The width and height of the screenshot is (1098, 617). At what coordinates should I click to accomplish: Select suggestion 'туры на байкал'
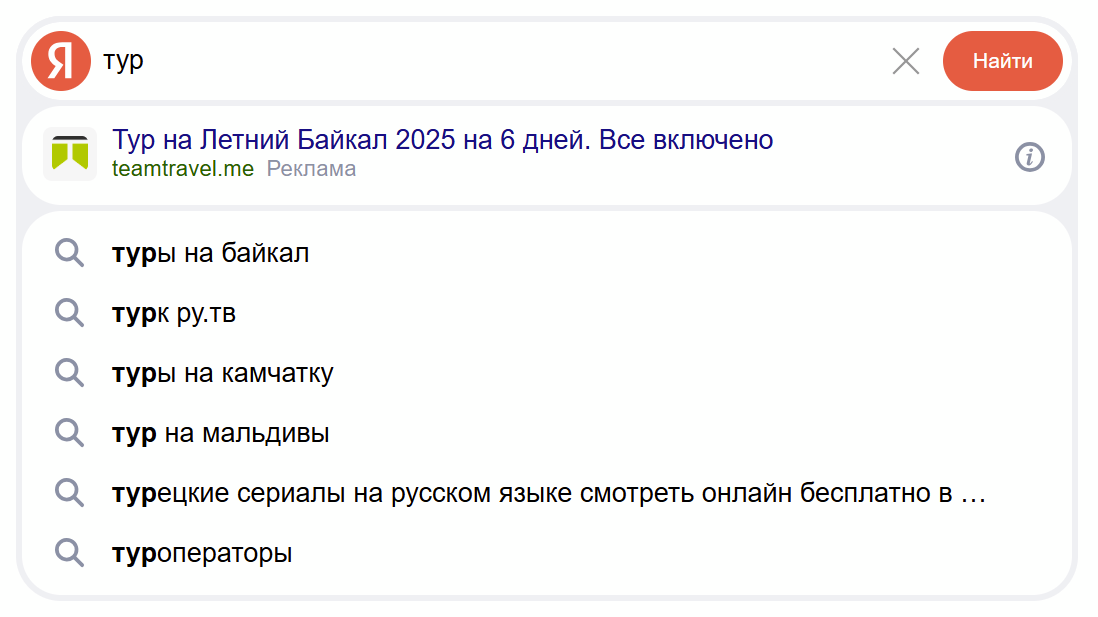211,254
